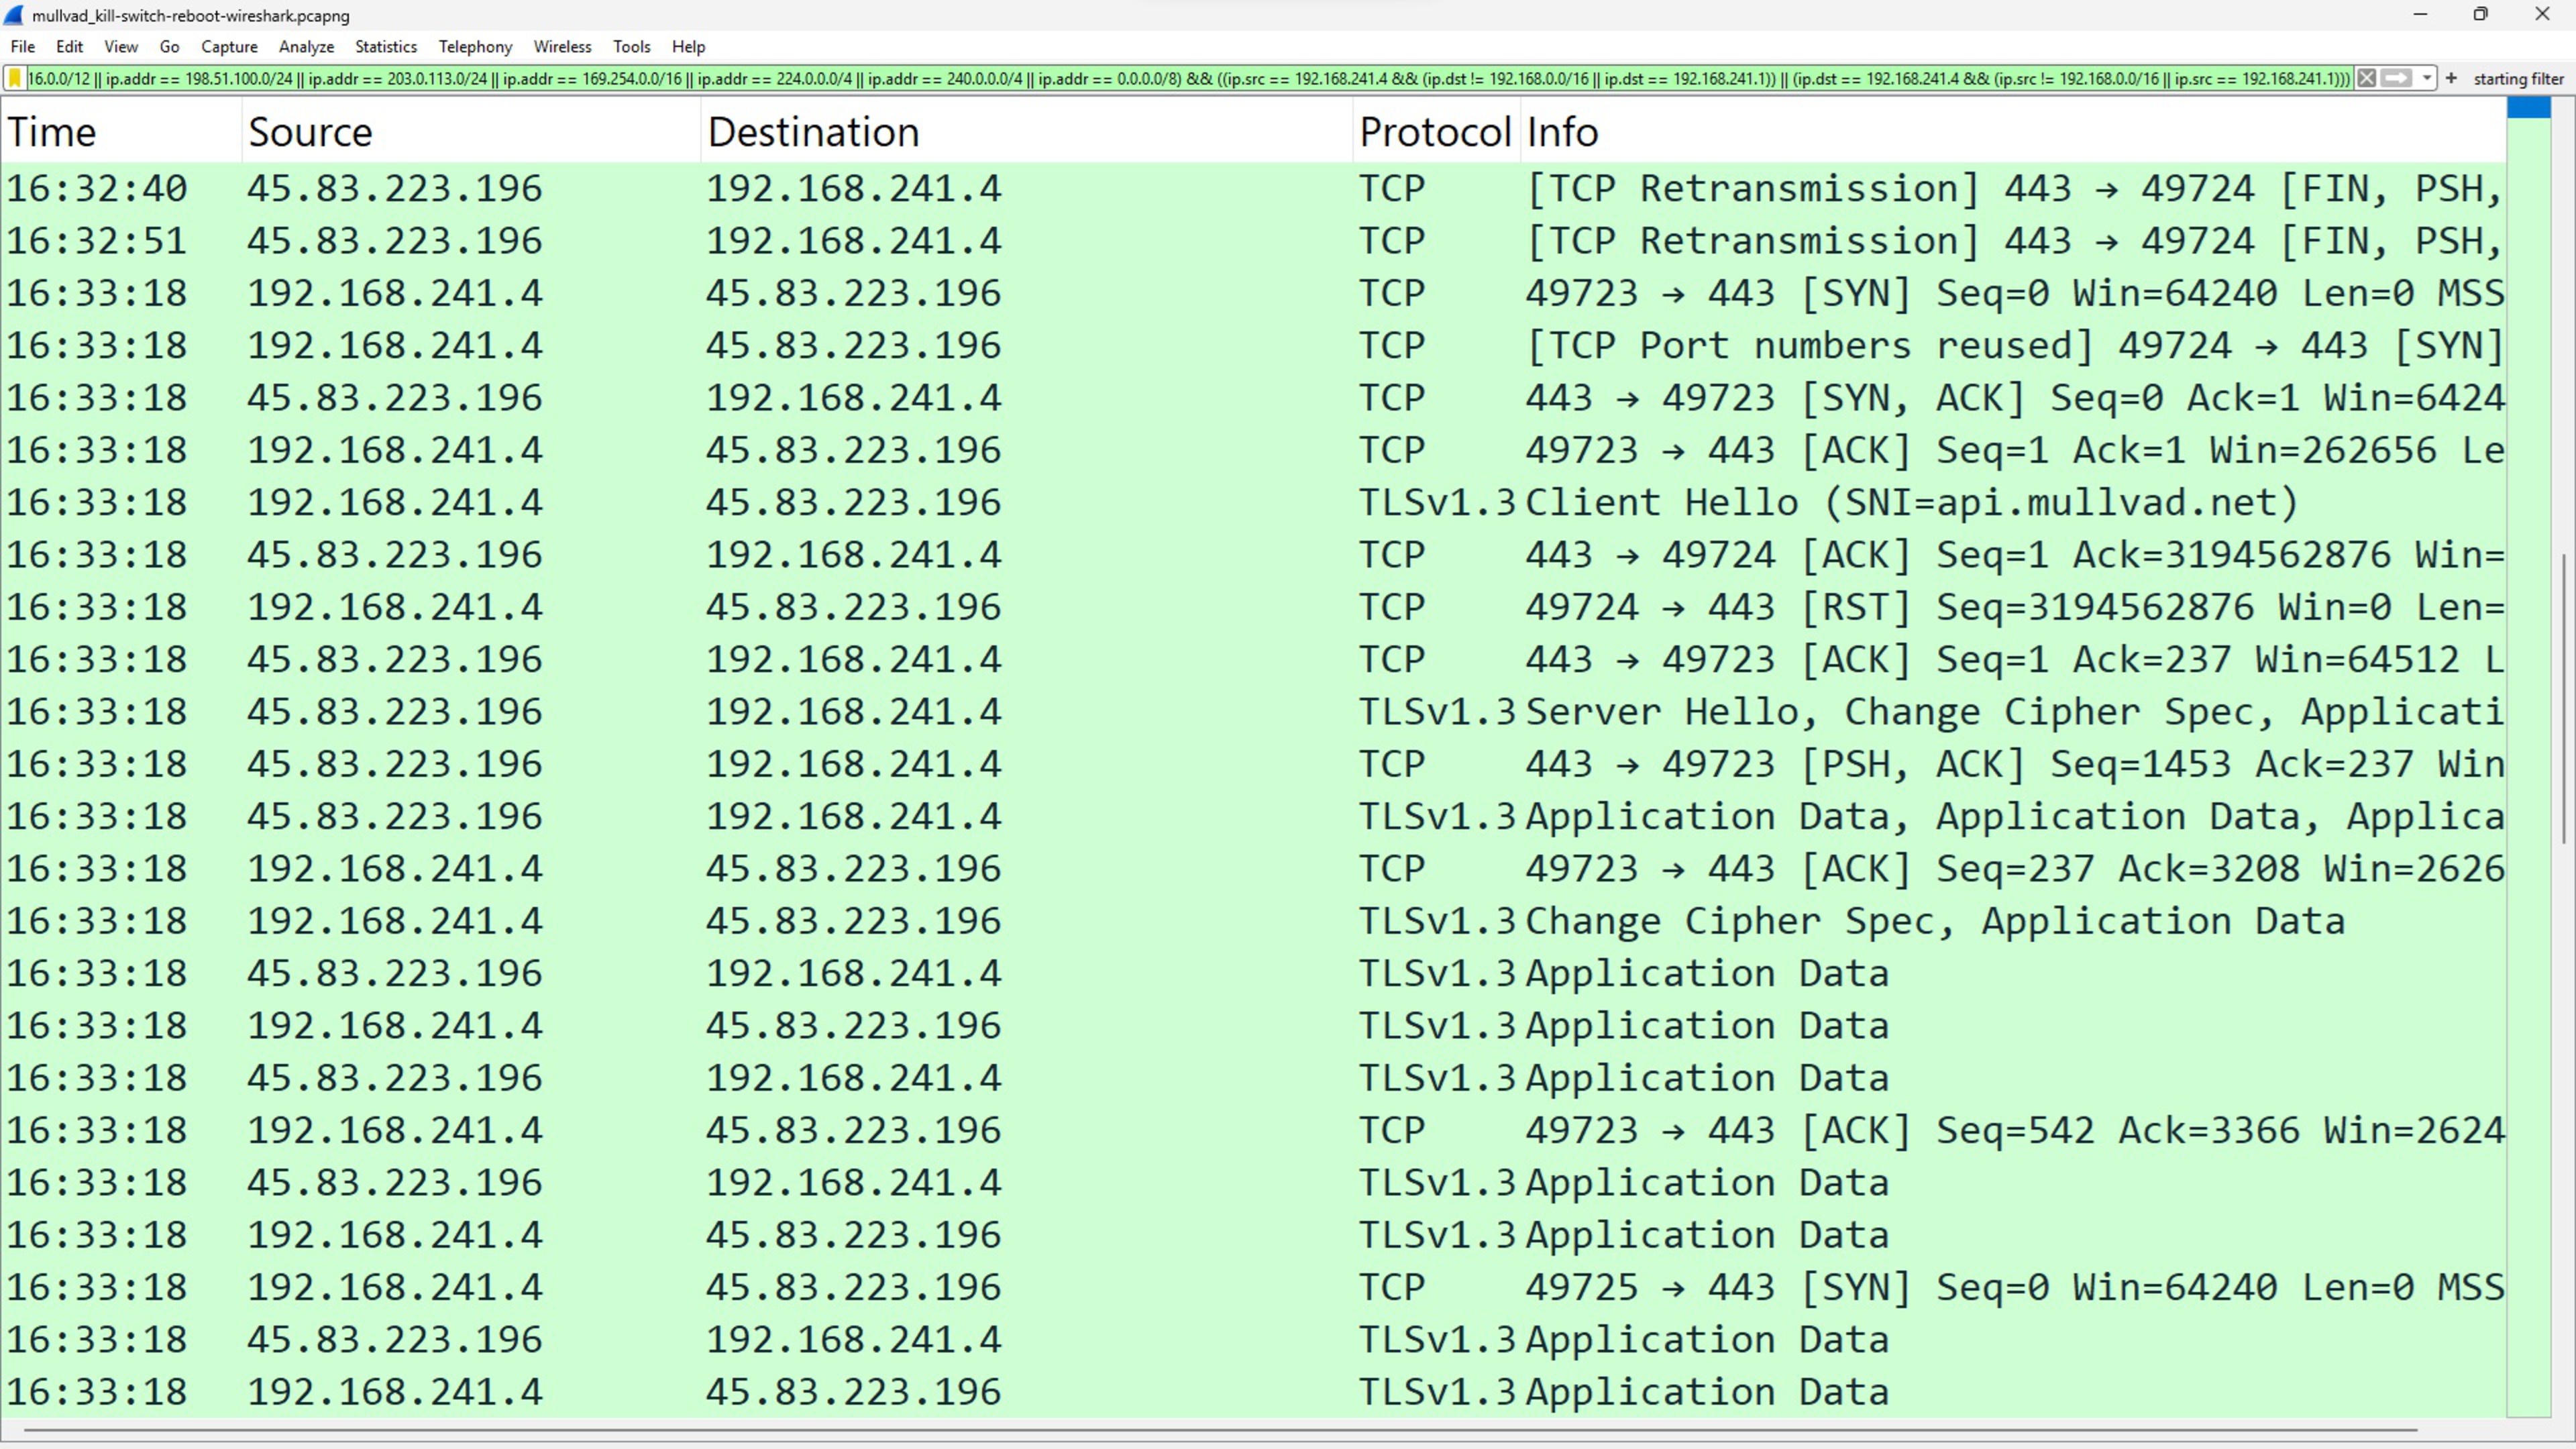Click the vertical packet list scrollbar
Screen dimensions: 2576x1449
pyautogui.click(x=2565, y=700)
